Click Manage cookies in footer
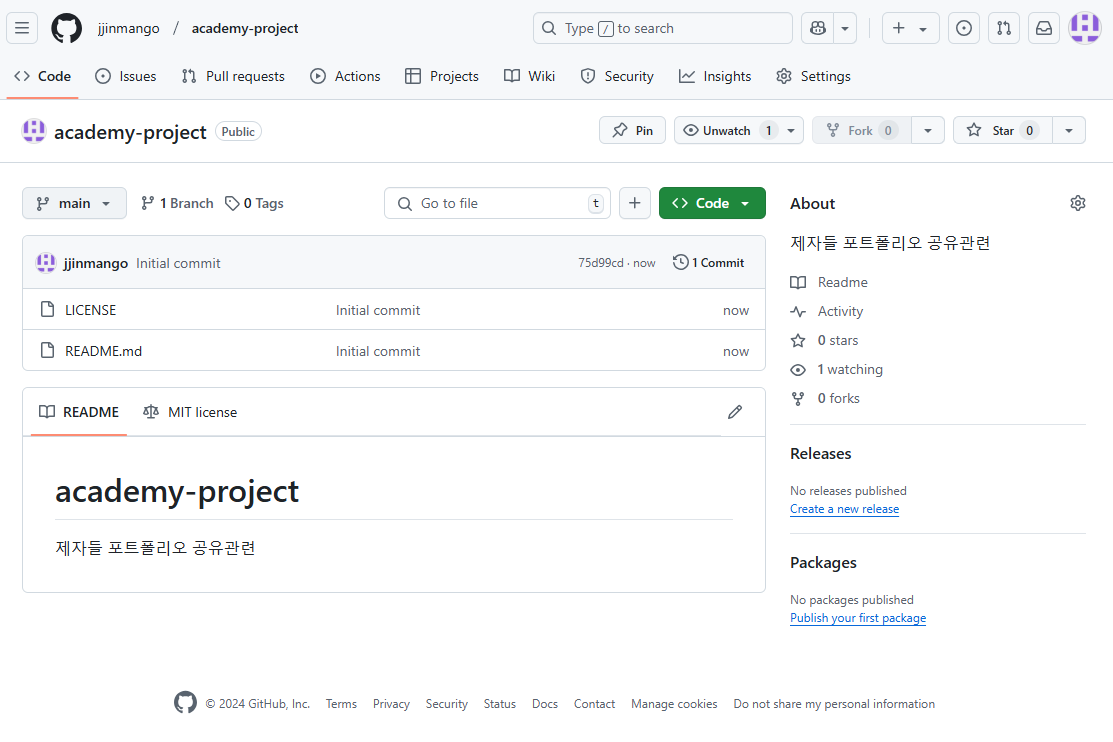 coord(674,704)
